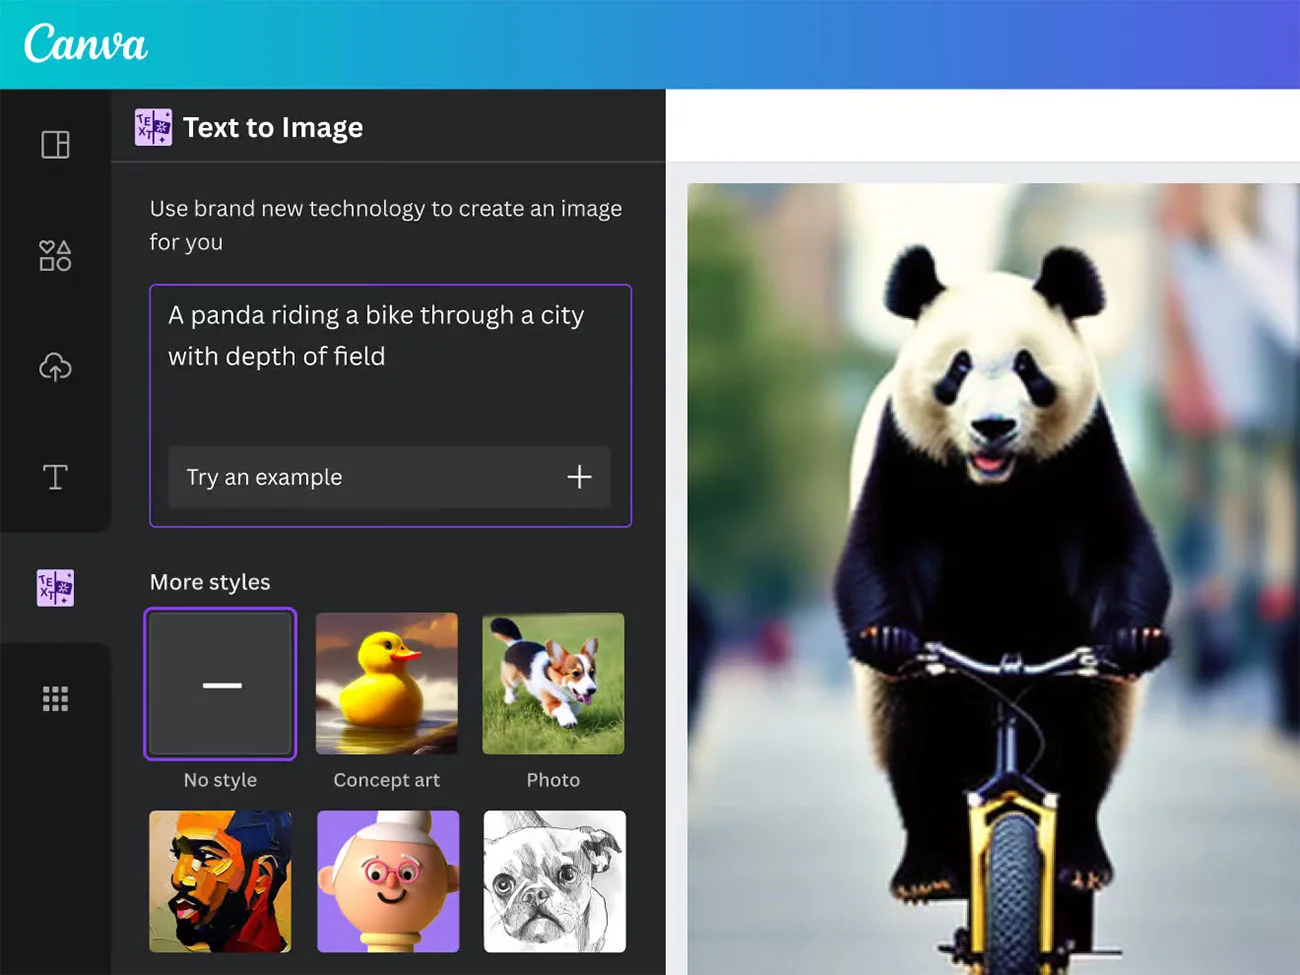Click the Text to Image panel title
The image size is (1300, 975).
tap(273, 128)
